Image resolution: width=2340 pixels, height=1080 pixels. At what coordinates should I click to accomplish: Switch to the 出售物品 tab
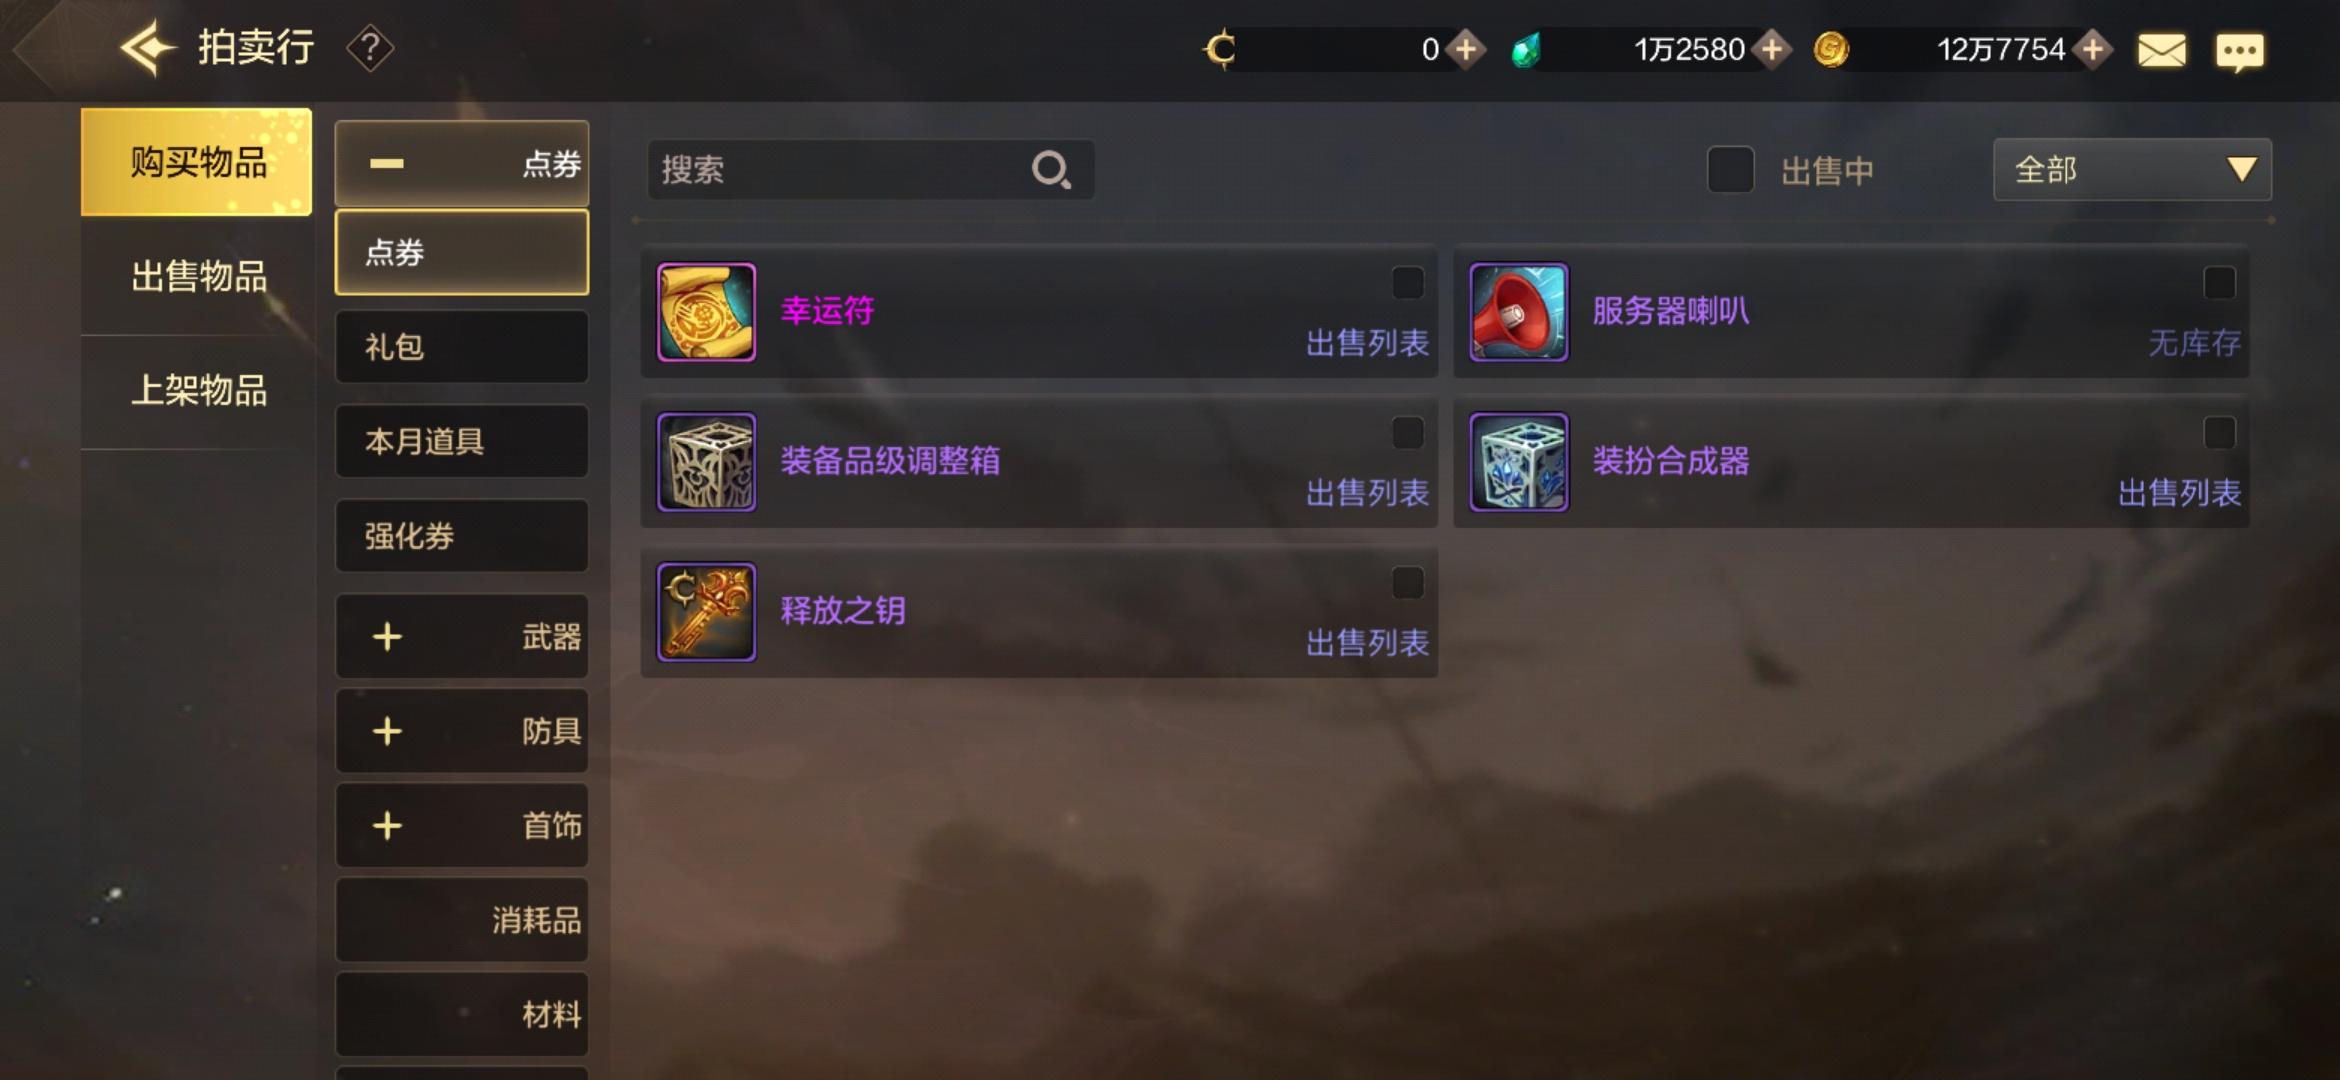point(198,277)
